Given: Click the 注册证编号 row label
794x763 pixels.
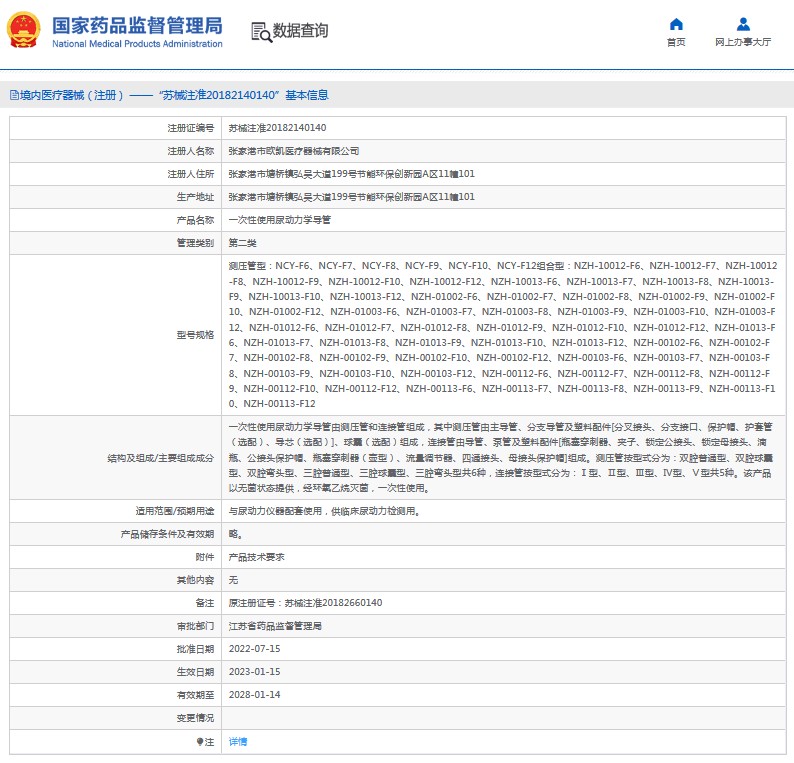Looking at the screenshot, I should pos(190,128).
